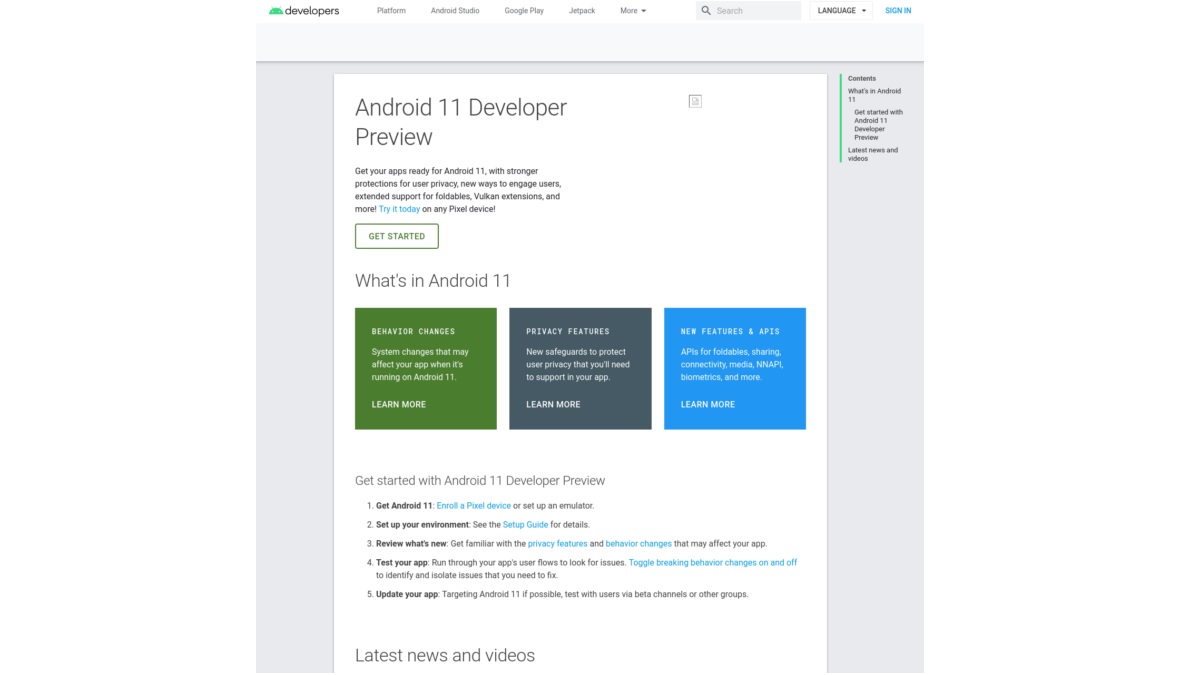
Task: Click Learn More on Behavior Changes card
Action: pos(399,405)
